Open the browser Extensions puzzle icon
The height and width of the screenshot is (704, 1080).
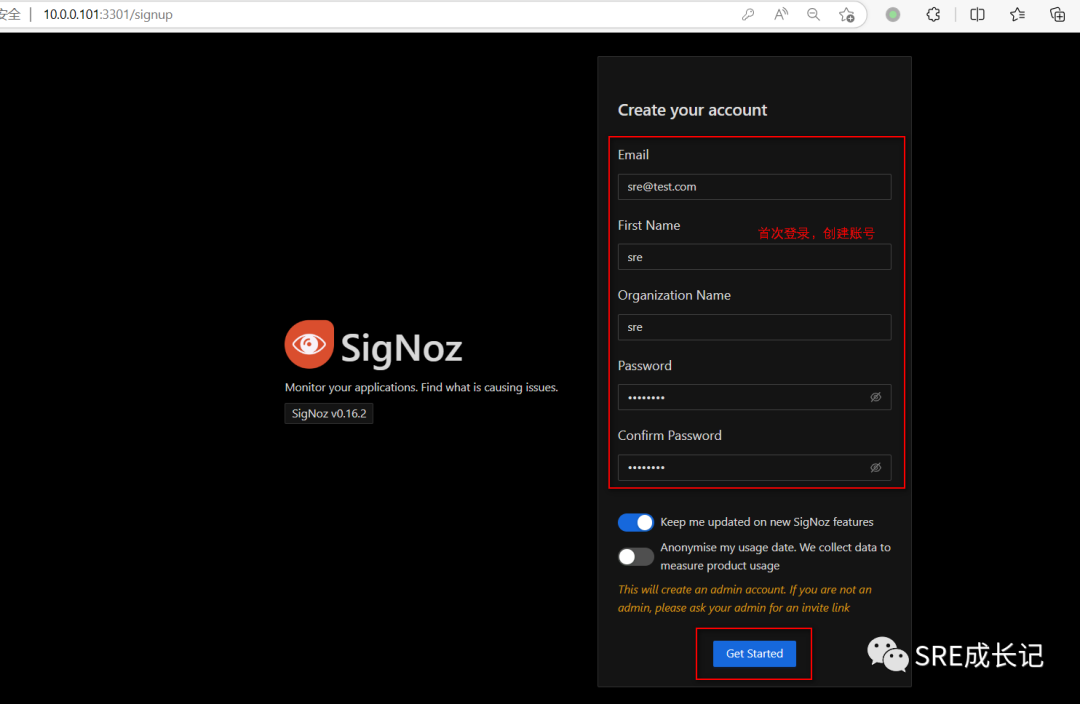tap(933, 14)
